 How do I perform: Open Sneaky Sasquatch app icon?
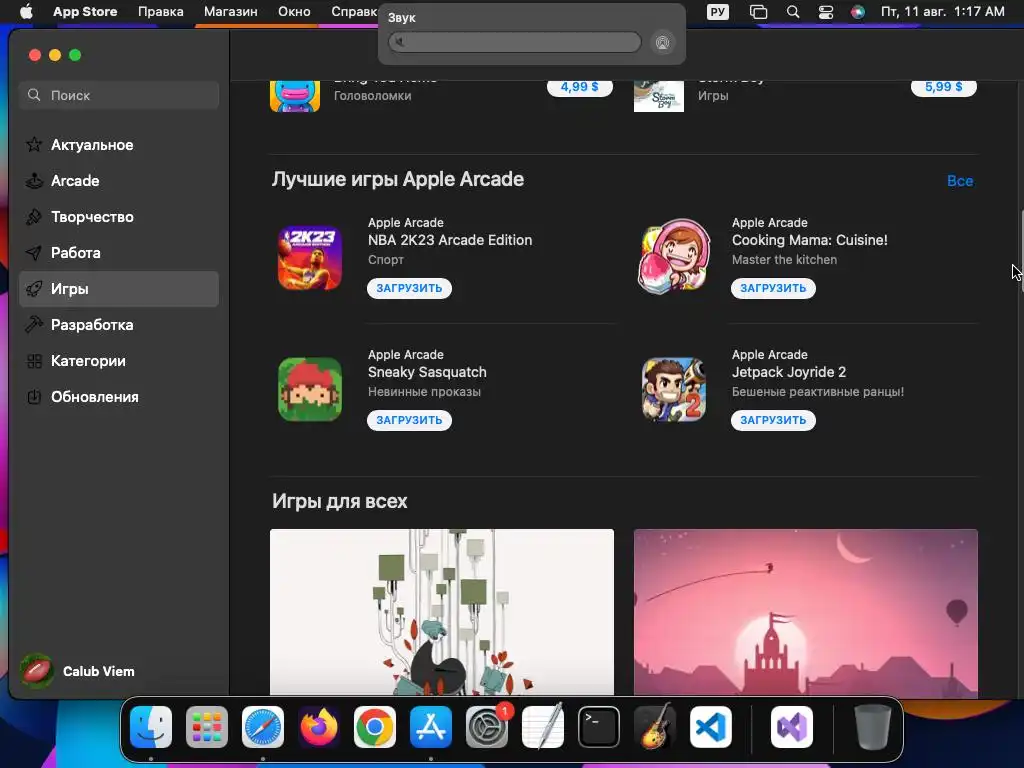[x=310, y=389]
